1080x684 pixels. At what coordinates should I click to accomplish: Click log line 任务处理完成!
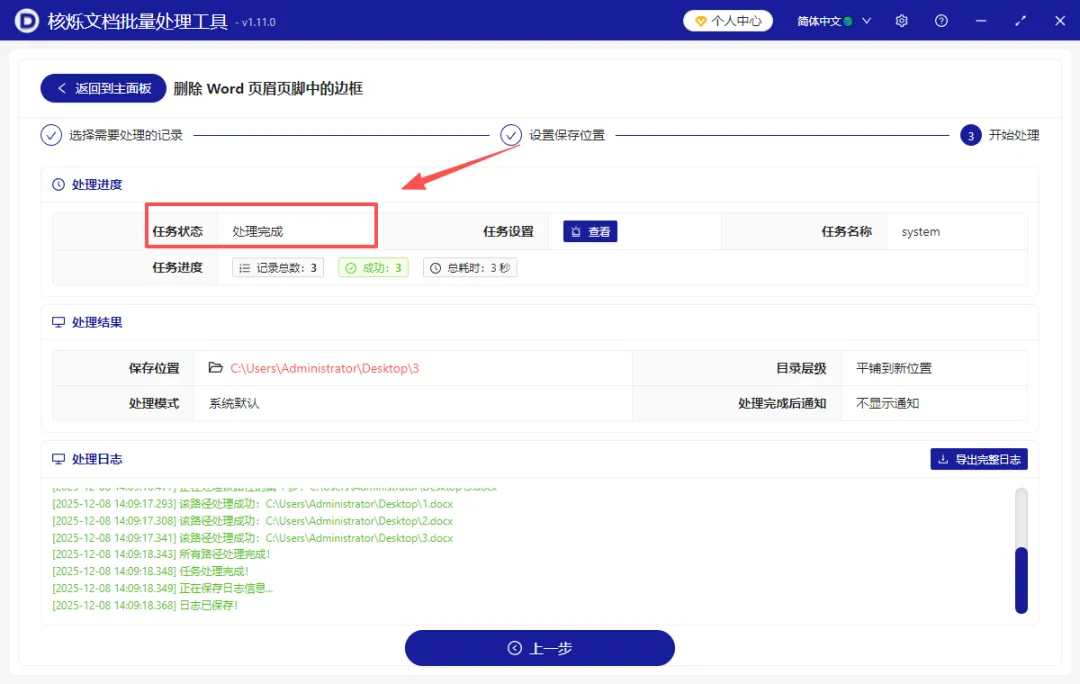150,572
